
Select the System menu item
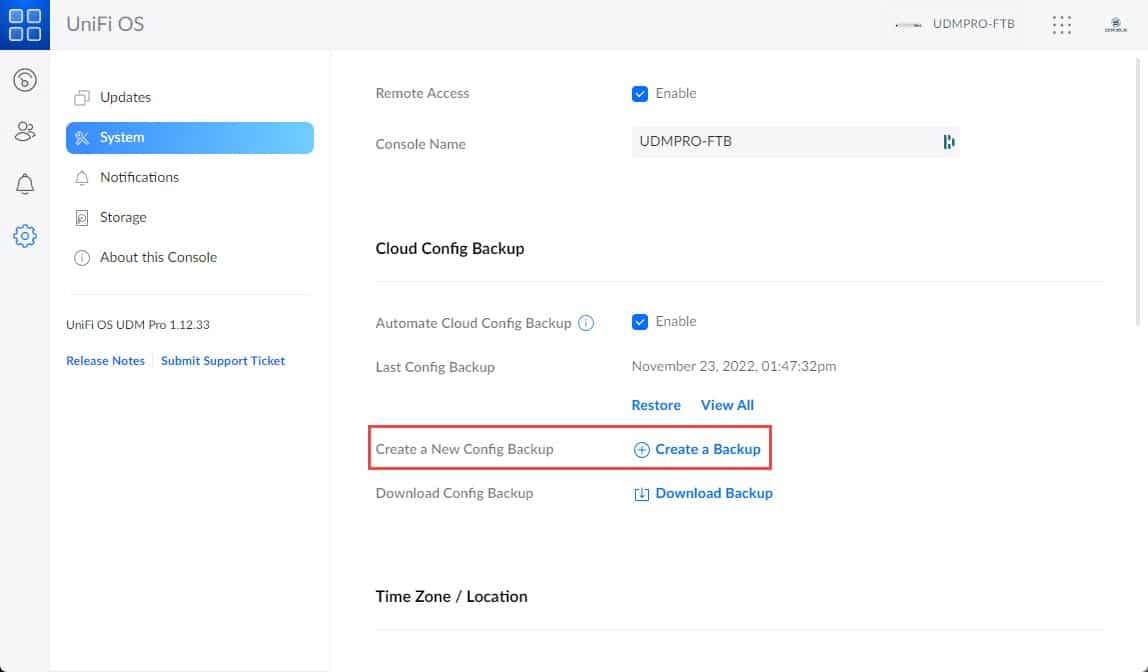click(190, 138)
